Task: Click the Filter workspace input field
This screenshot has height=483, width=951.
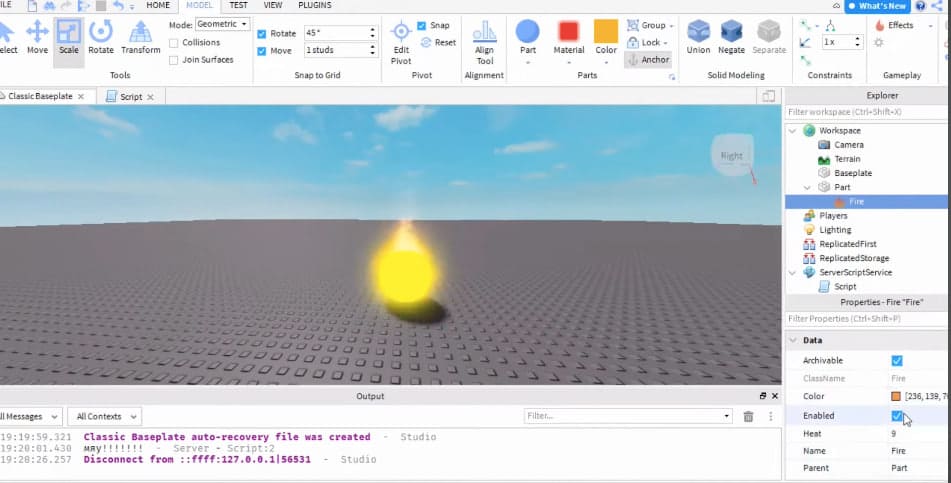Action: pyautogui.click(x=867, y=112)
